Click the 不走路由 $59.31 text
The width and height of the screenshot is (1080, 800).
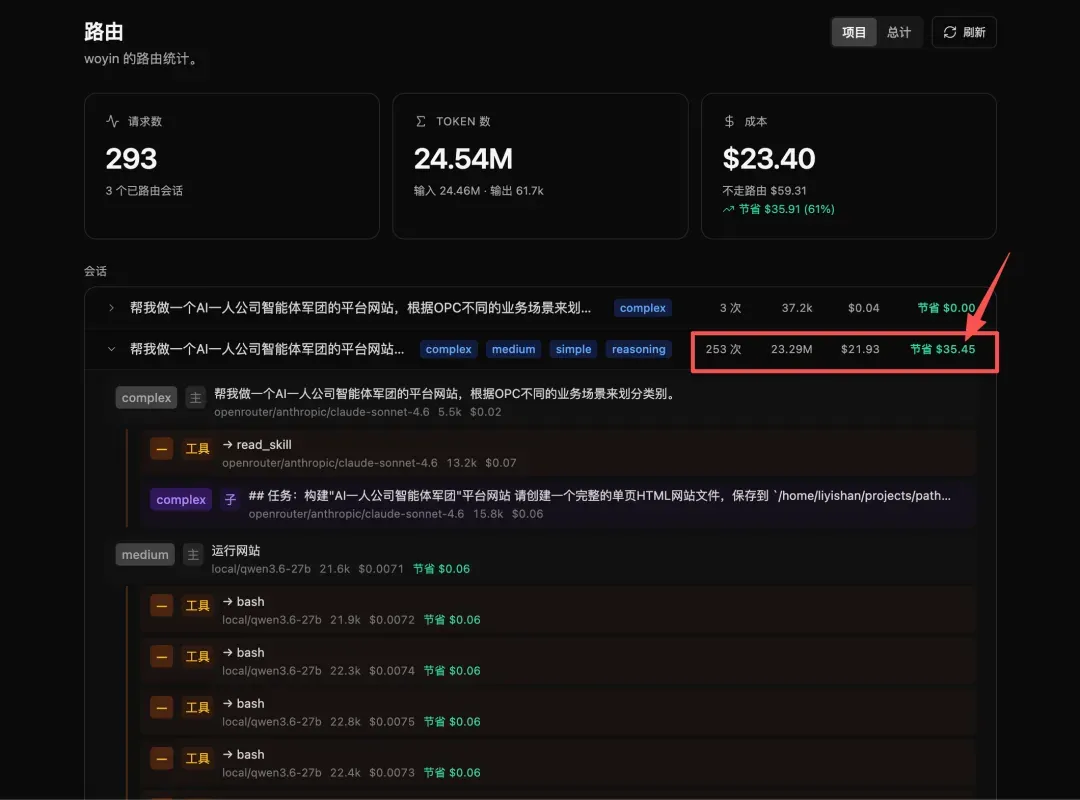point(764,191)
